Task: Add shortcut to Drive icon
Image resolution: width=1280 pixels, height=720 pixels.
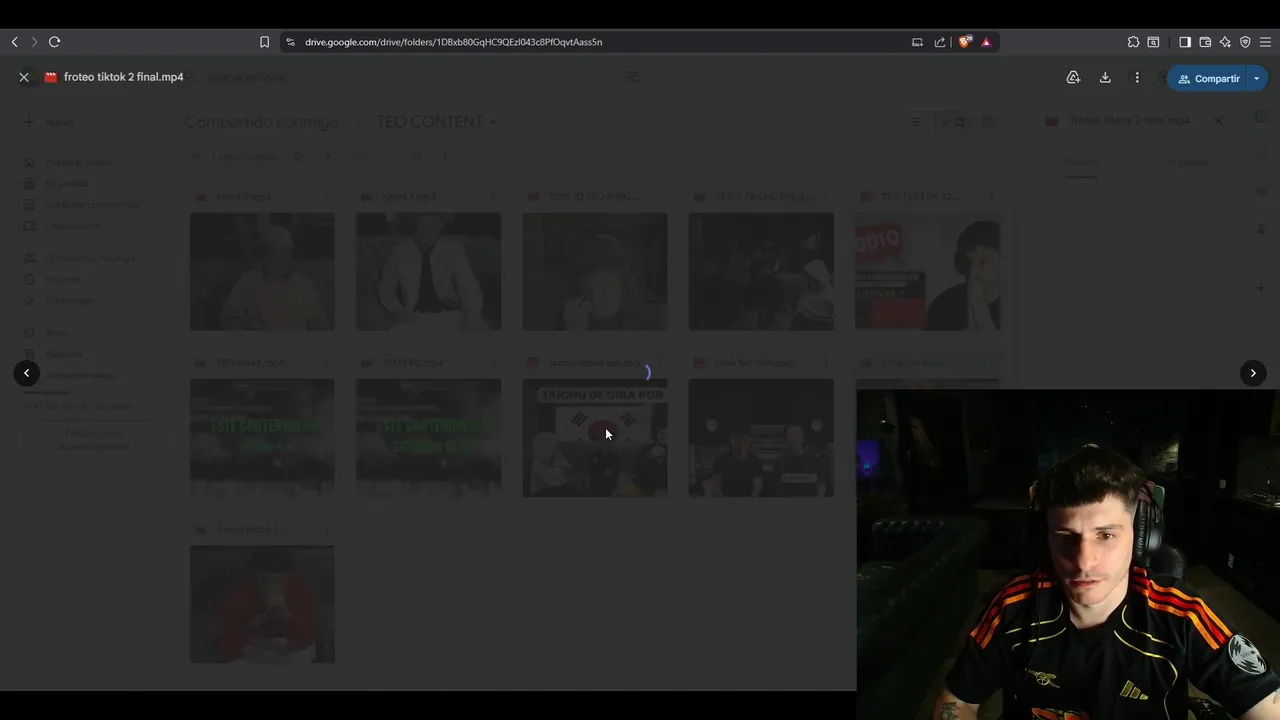Action: coord(1073,78)
